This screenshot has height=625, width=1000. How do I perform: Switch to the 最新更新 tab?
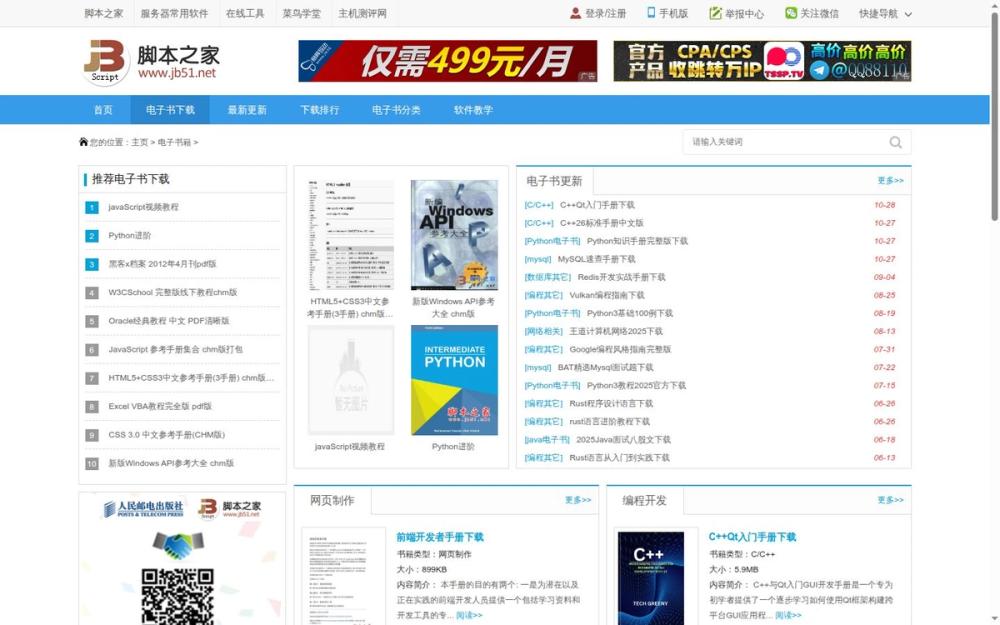pyautogui.click(x=246, y=110)
